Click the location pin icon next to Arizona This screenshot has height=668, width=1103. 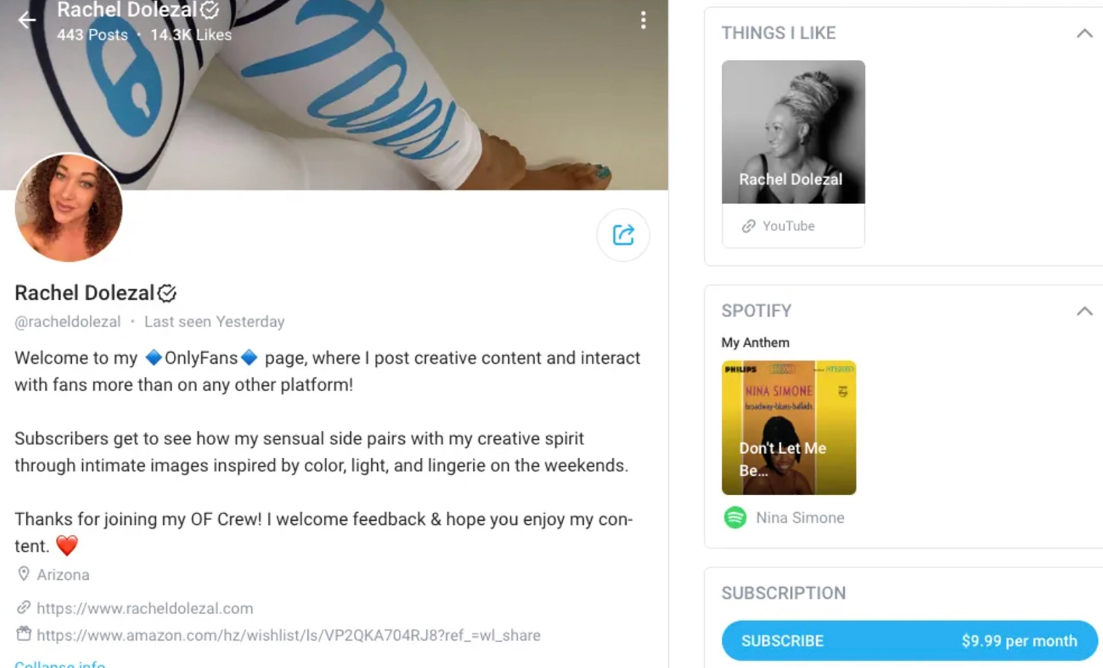pos(23,574)
